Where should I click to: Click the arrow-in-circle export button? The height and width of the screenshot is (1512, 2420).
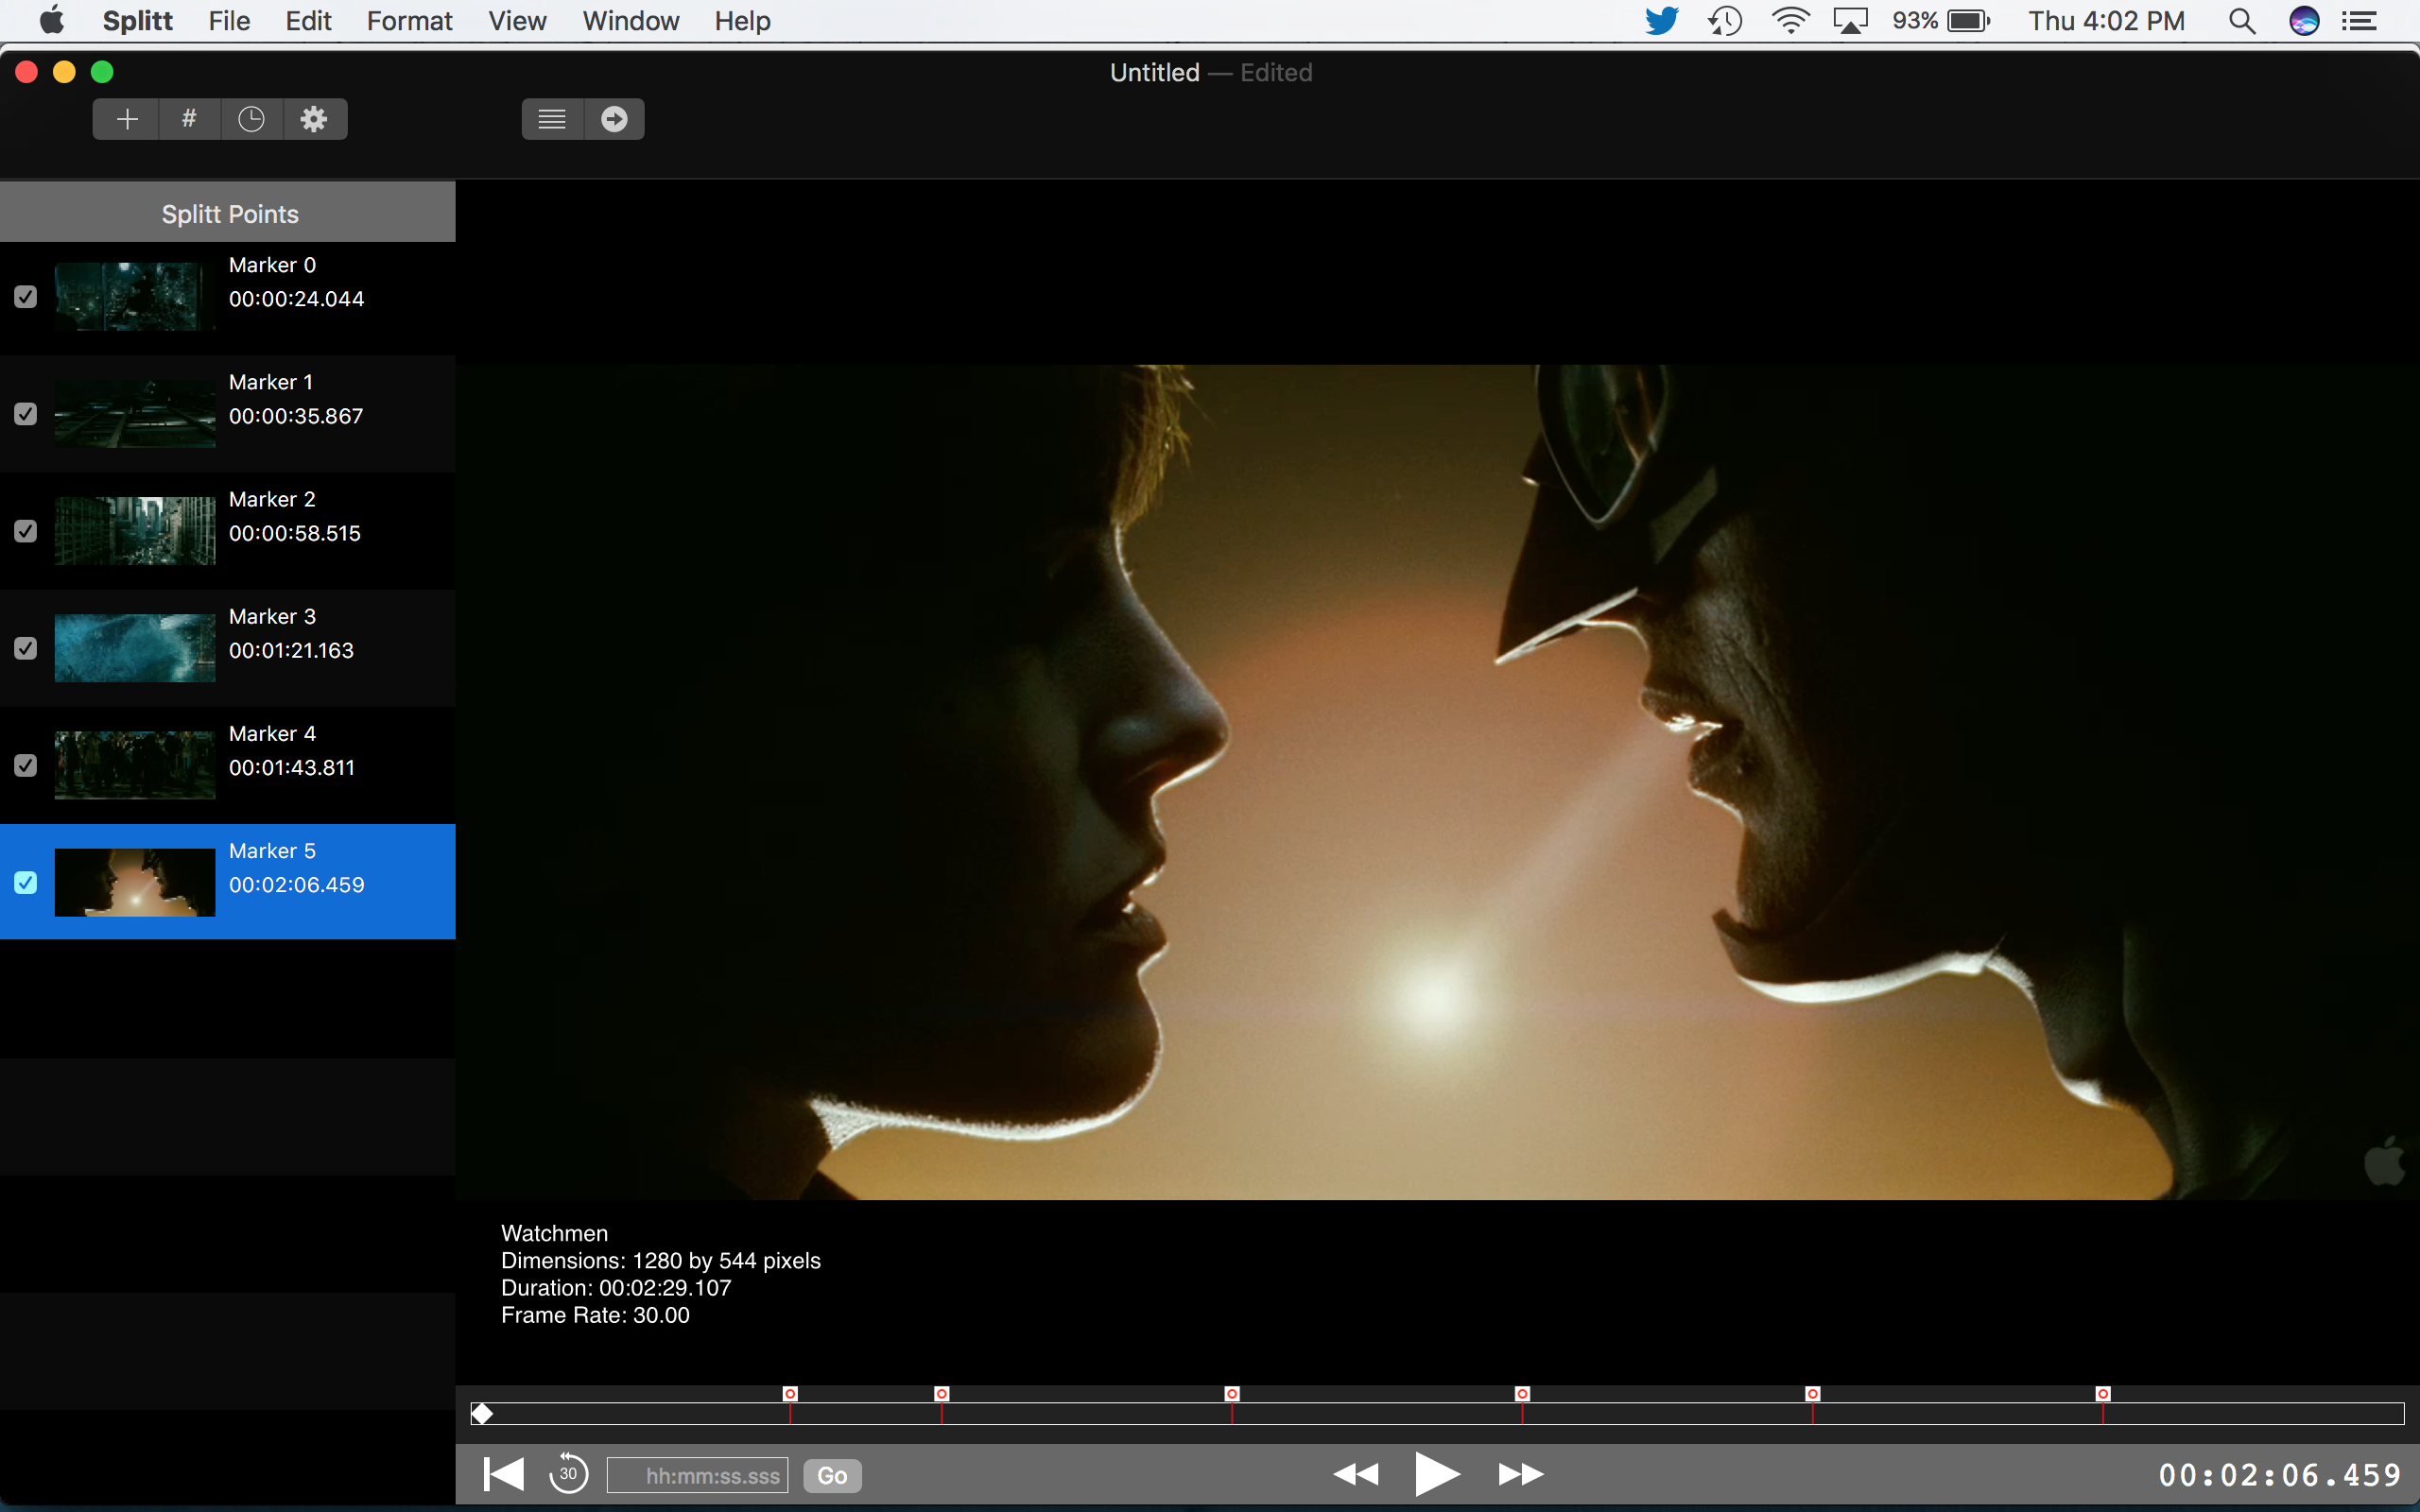[x=614, y=119]
